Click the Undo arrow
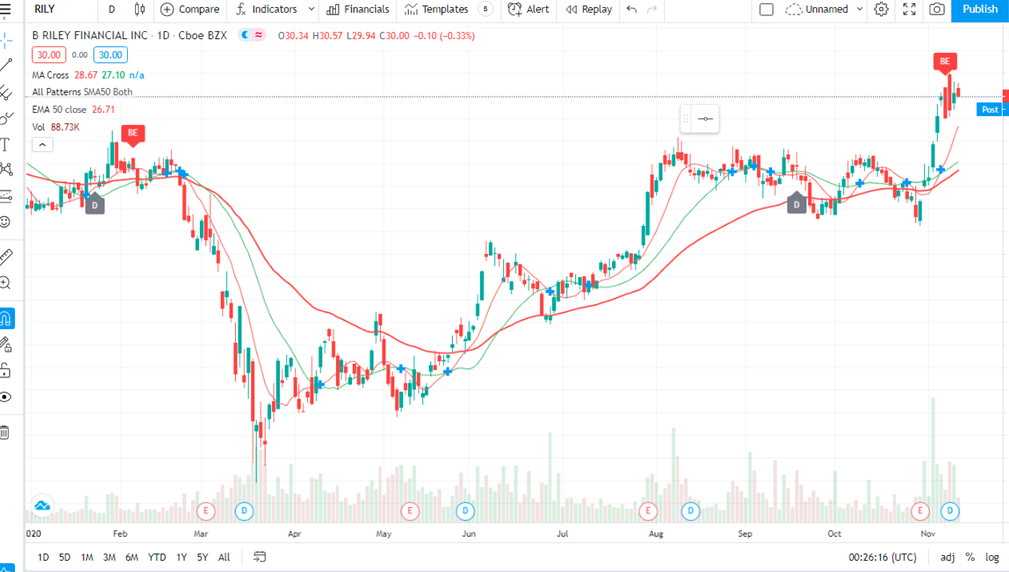This screenshot has width=1009, height=572. click(631, 9)
